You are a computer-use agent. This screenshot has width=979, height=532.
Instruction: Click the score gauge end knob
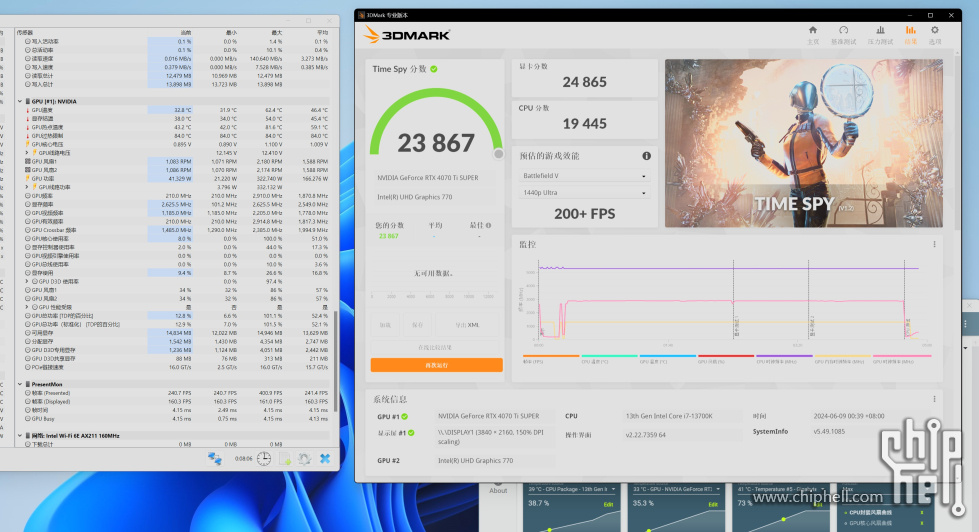(498, 154)
